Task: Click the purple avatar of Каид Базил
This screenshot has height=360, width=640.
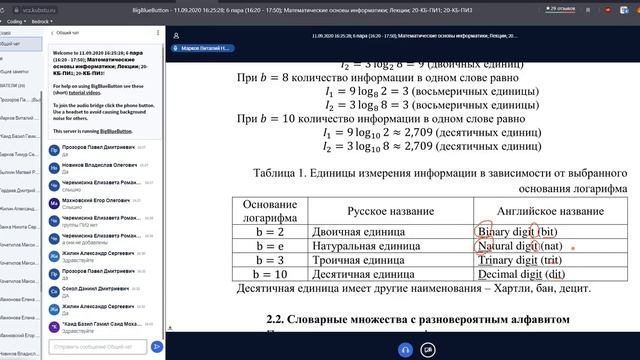Action: tap(54, 327)
